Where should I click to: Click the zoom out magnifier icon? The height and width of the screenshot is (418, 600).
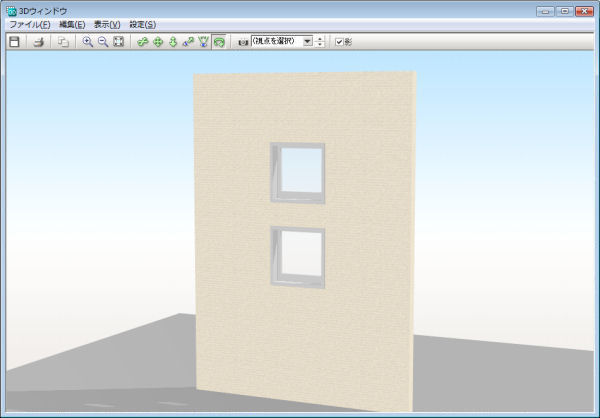pyautogui.click(x=102, y=42)
